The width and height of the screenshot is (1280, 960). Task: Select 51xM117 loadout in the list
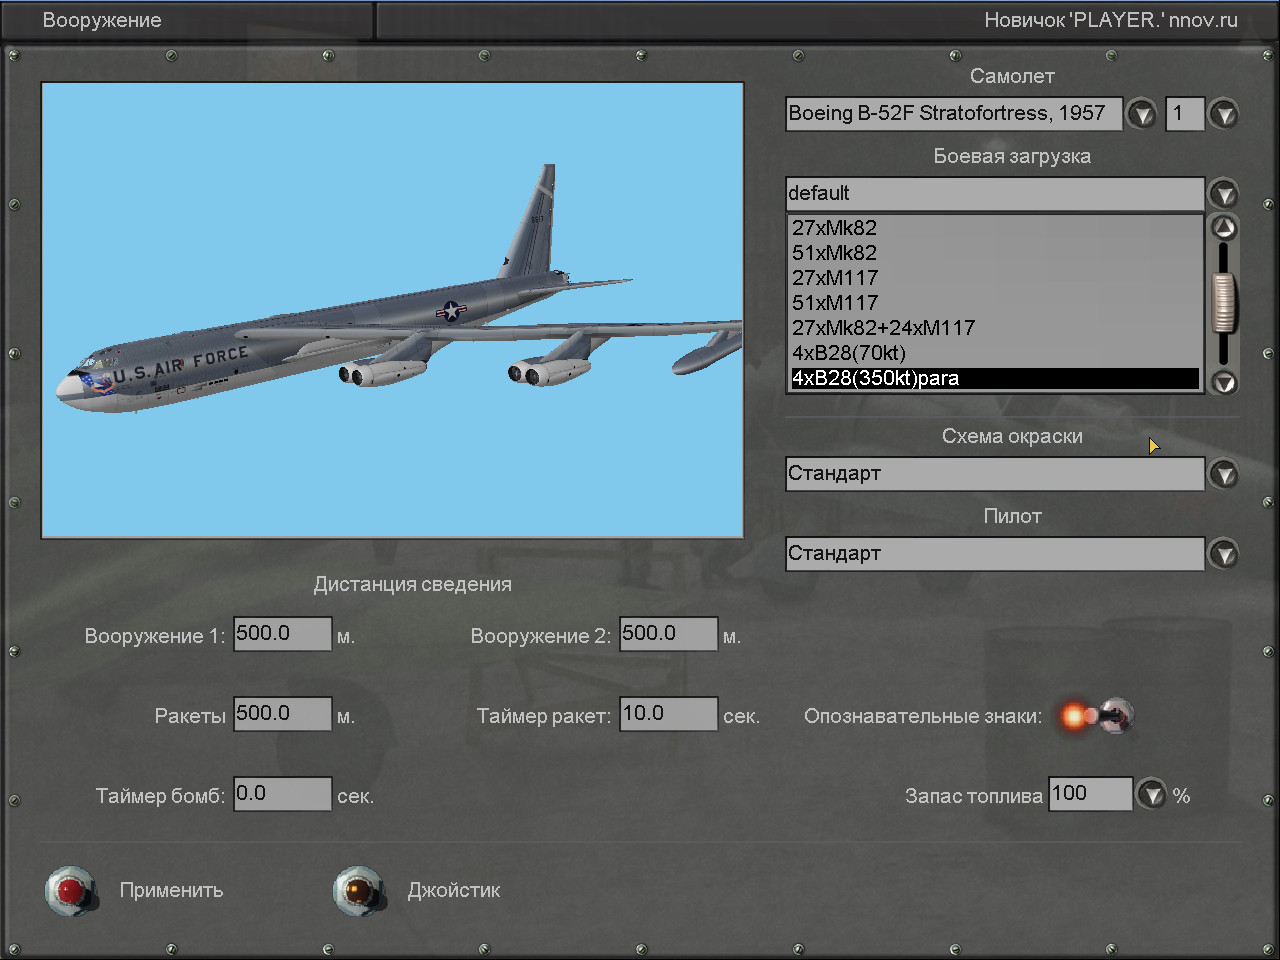click(x=995, y=303)
